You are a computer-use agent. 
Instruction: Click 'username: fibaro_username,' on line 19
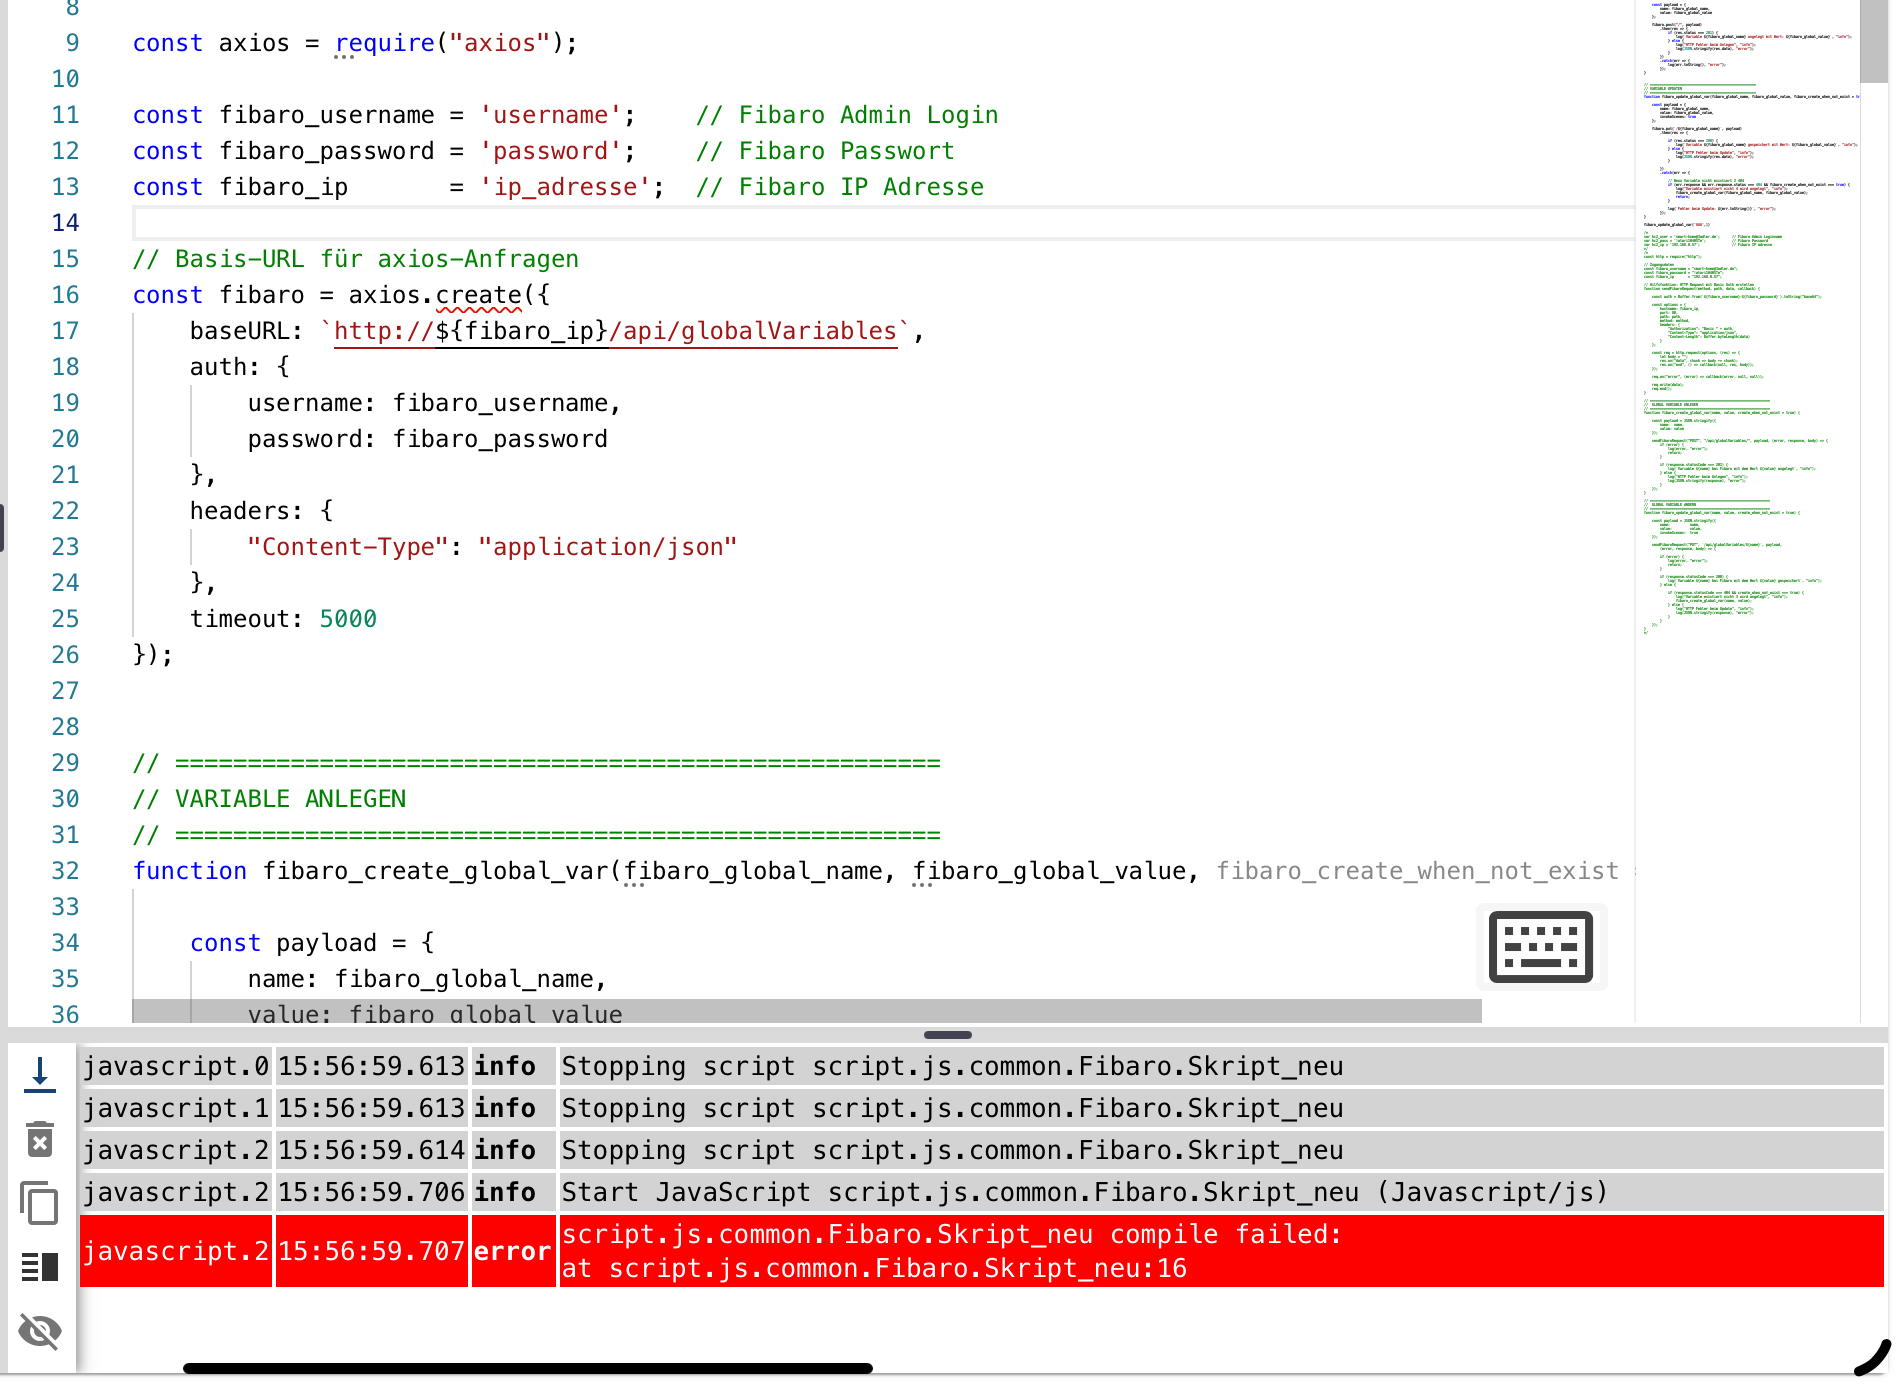434,403
